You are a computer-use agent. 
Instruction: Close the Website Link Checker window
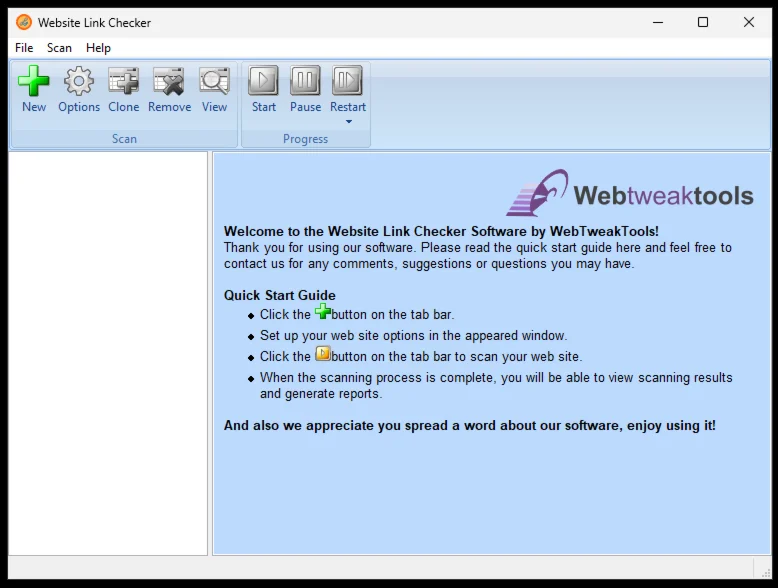749,22
